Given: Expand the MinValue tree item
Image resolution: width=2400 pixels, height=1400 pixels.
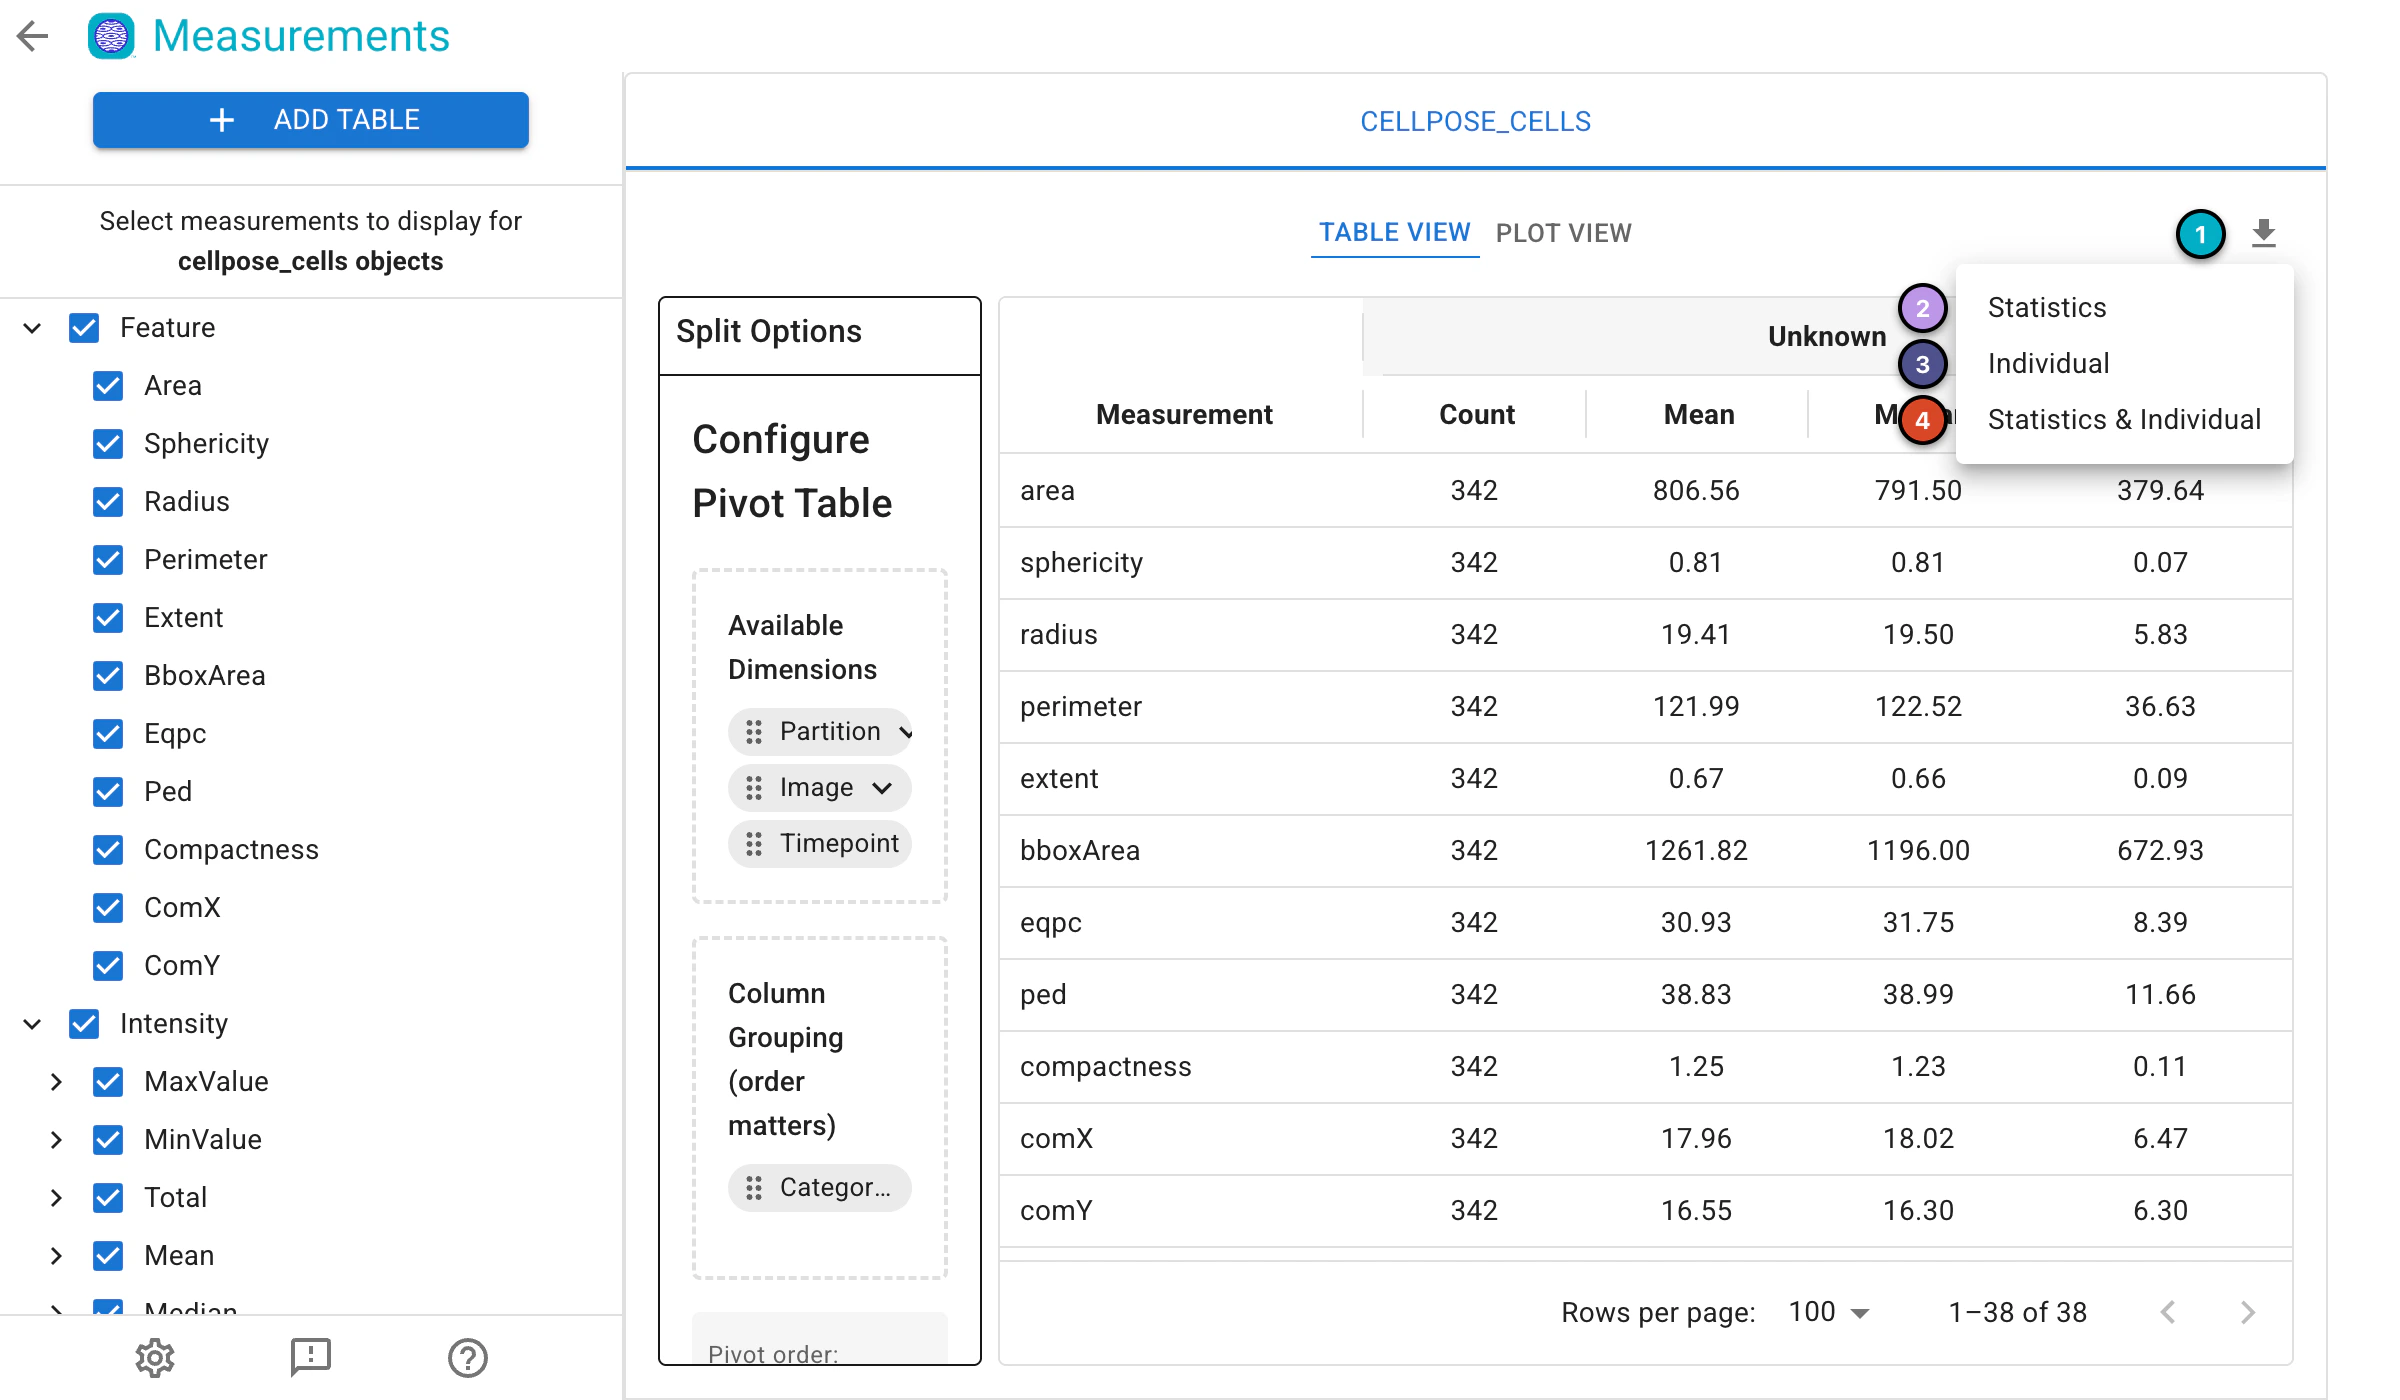Looking at the screenshot, I should click(56, 1140).
